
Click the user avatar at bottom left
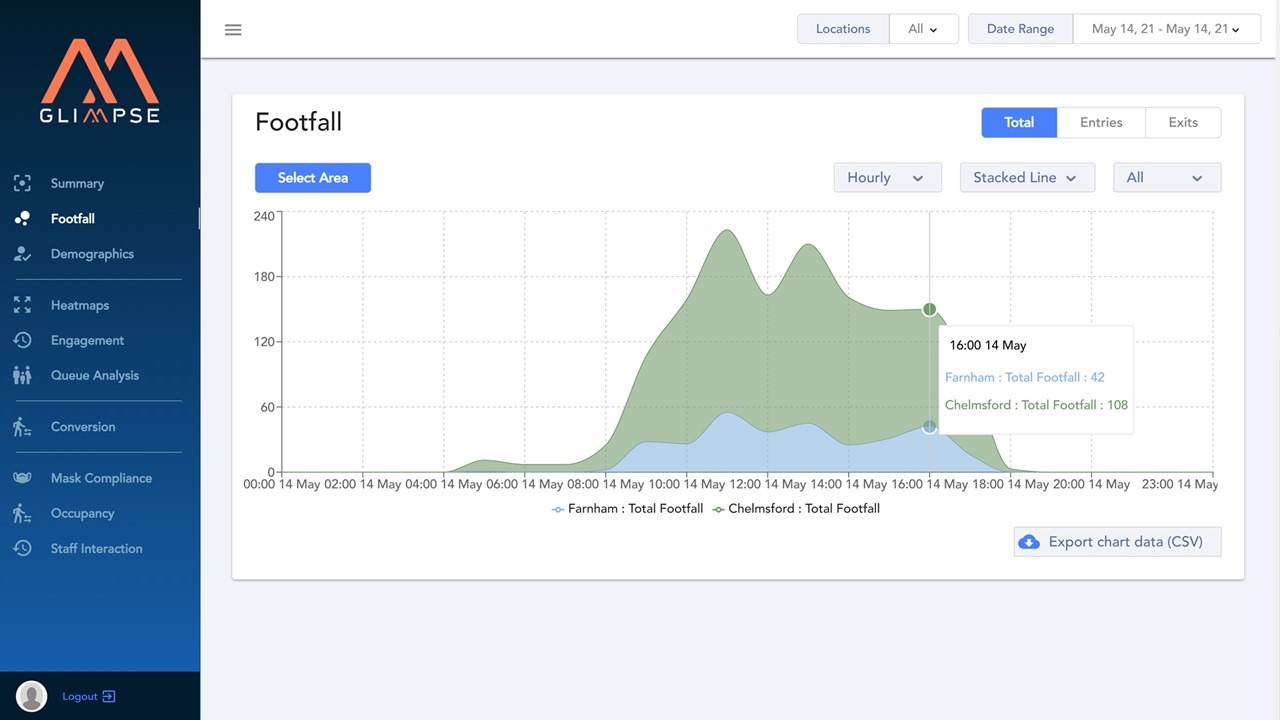(x=30, y=696)
